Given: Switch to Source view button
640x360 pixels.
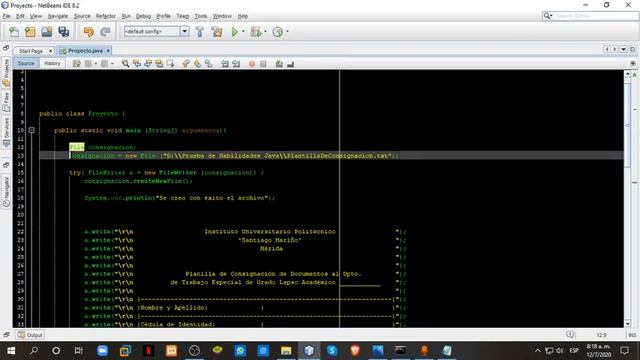Looking at the screenshot, I should coord(26,63).
